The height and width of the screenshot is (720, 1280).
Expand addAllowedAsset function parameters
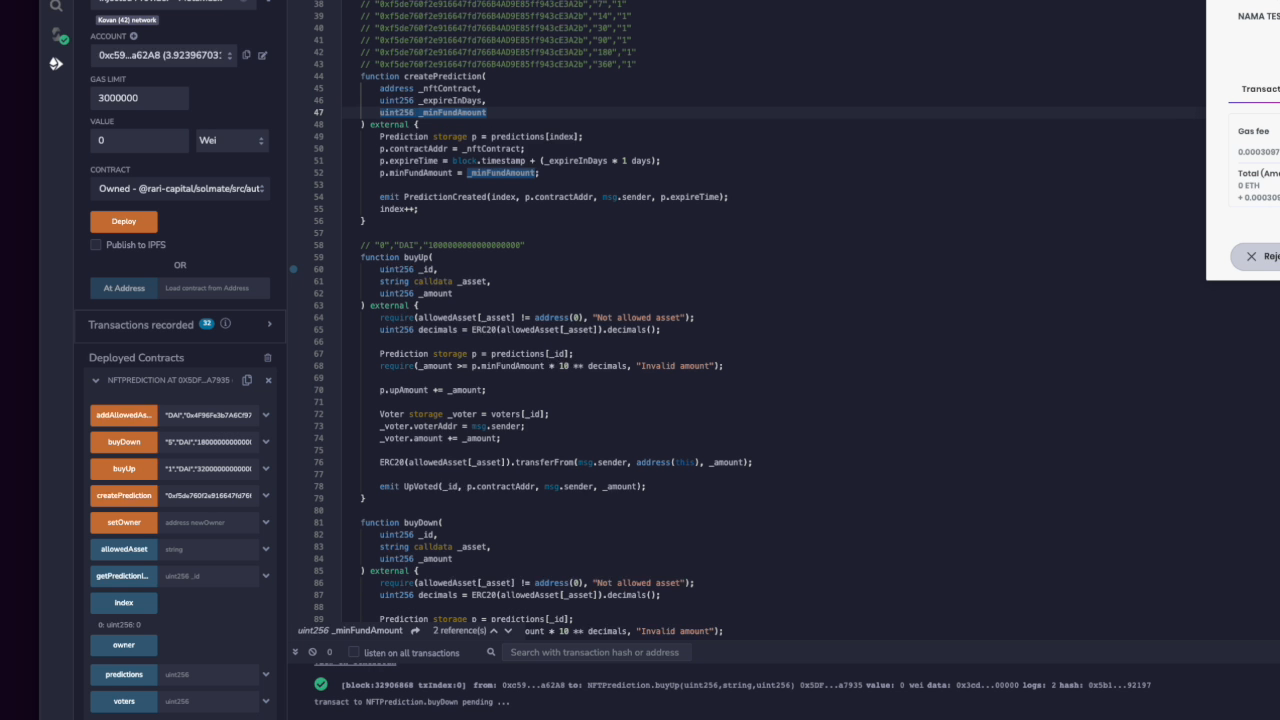[266, 415]
